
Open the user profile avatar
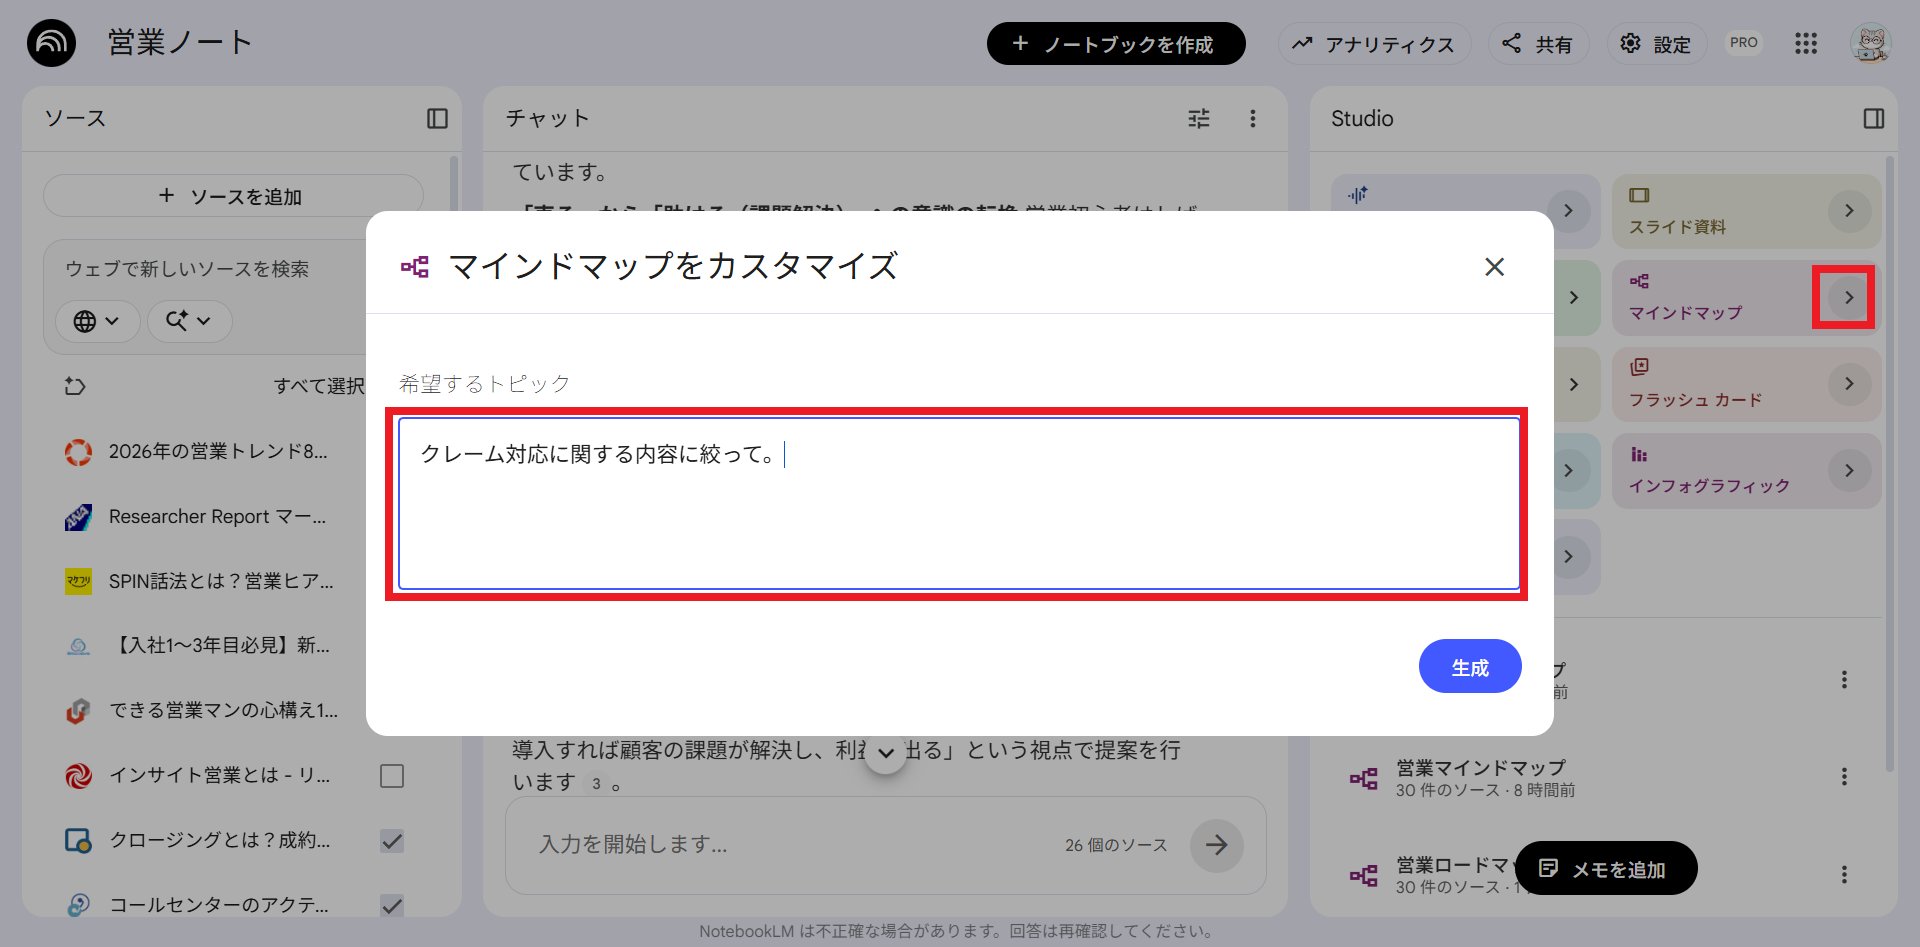1870,43
